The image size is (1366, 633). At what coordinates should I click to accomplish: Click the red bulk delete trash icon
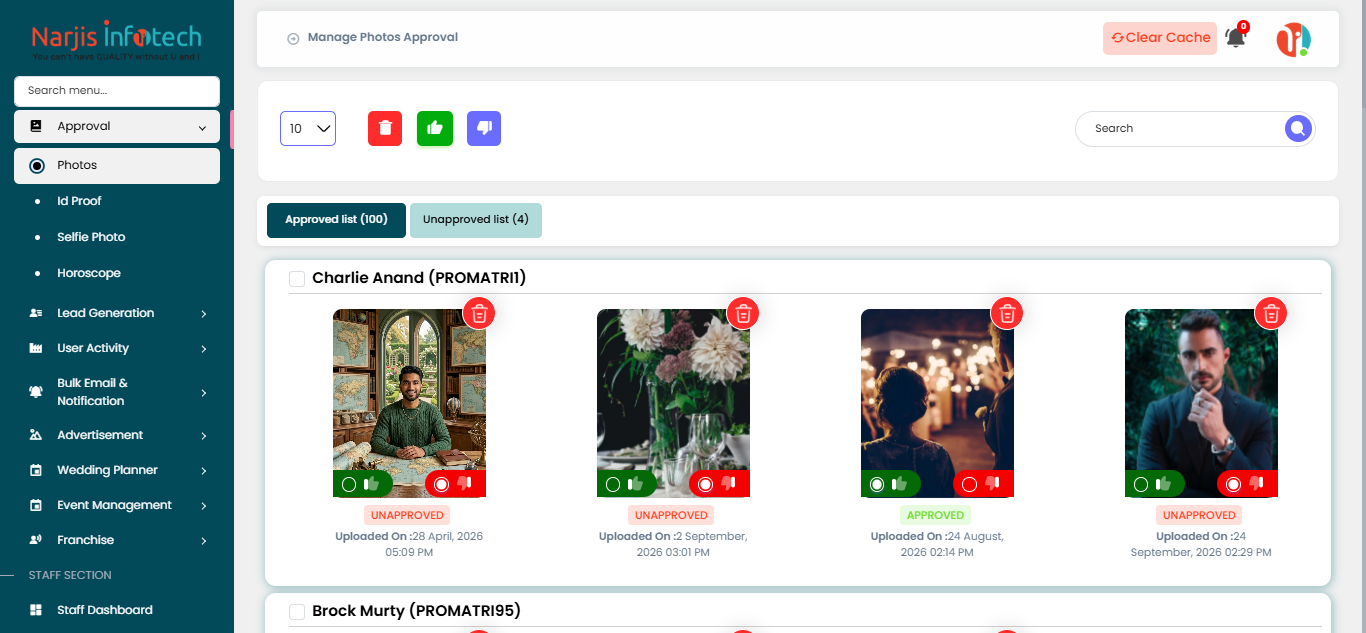coord(385,128)
